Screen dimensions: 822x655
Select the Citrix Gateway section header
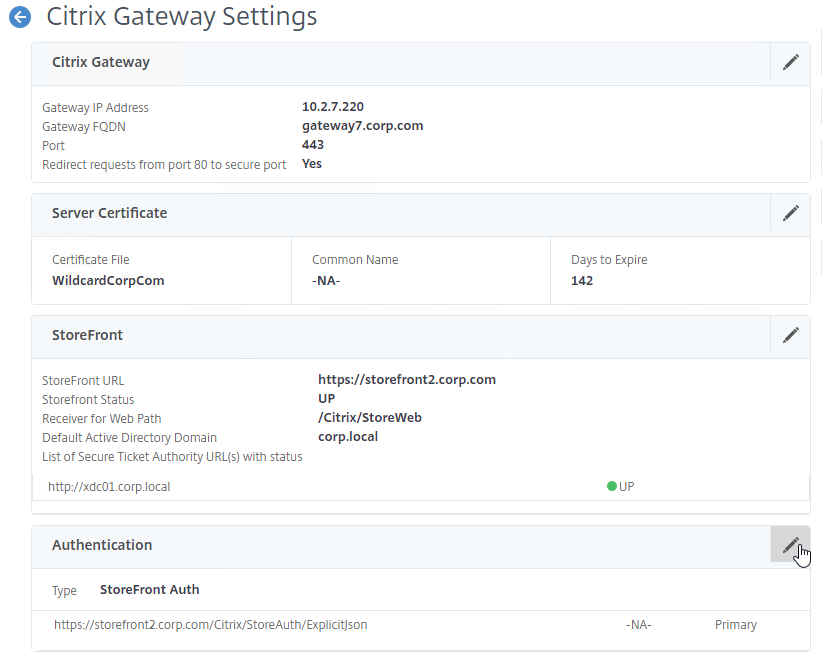[101, 62]
